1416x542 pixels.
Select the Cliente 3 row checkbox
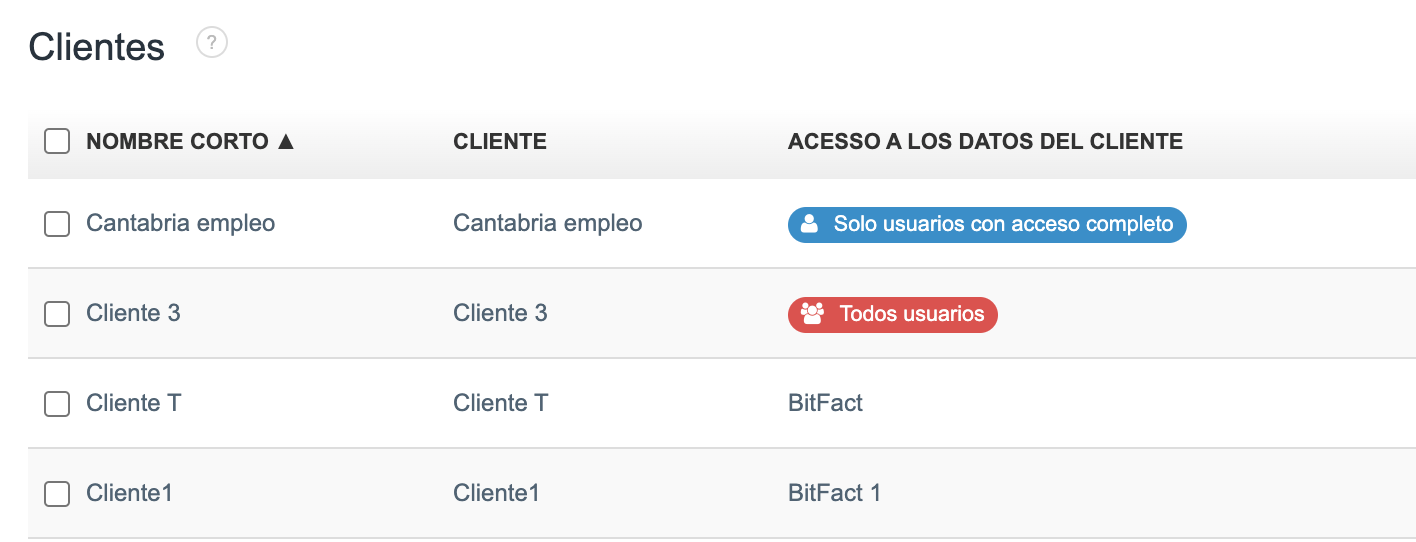57,314
